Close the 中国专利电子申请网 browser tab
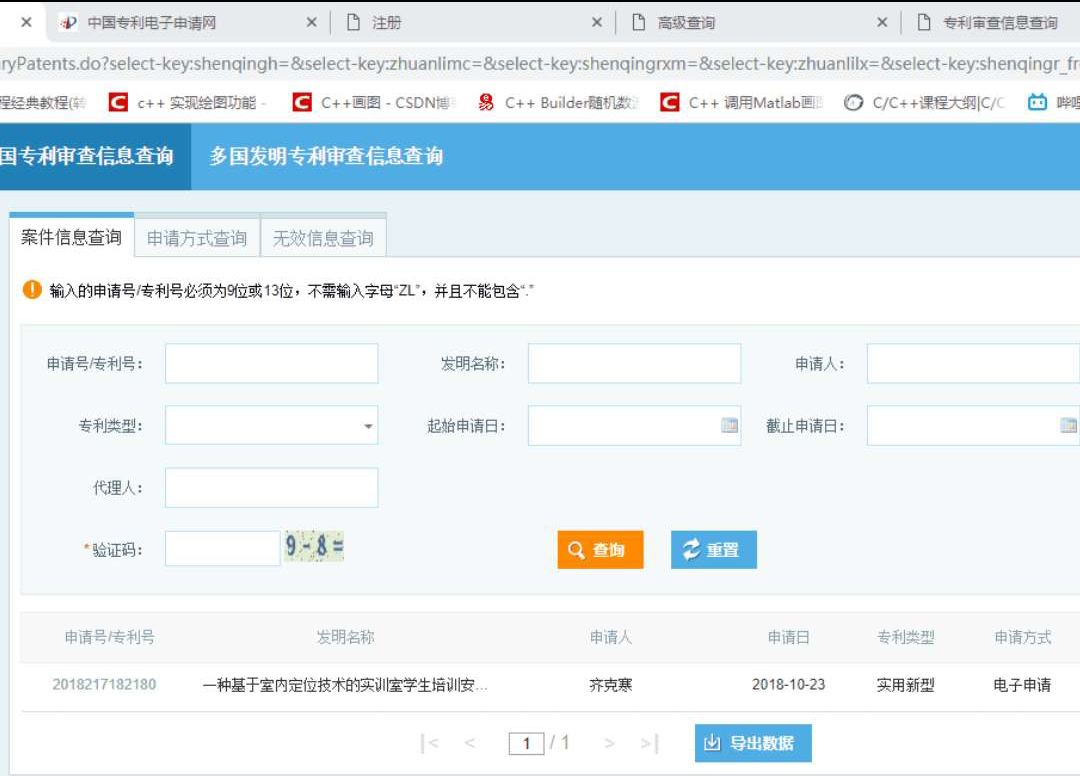This screenshot has width=1080, height=776. (x=311, y=22)
